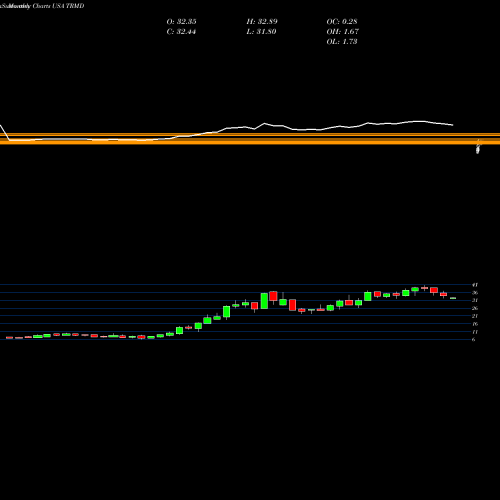The width and height of the screenshot is (500, 500).
Task: Click the 'Charts USA TRMD' title text
Action: (59, 6)
